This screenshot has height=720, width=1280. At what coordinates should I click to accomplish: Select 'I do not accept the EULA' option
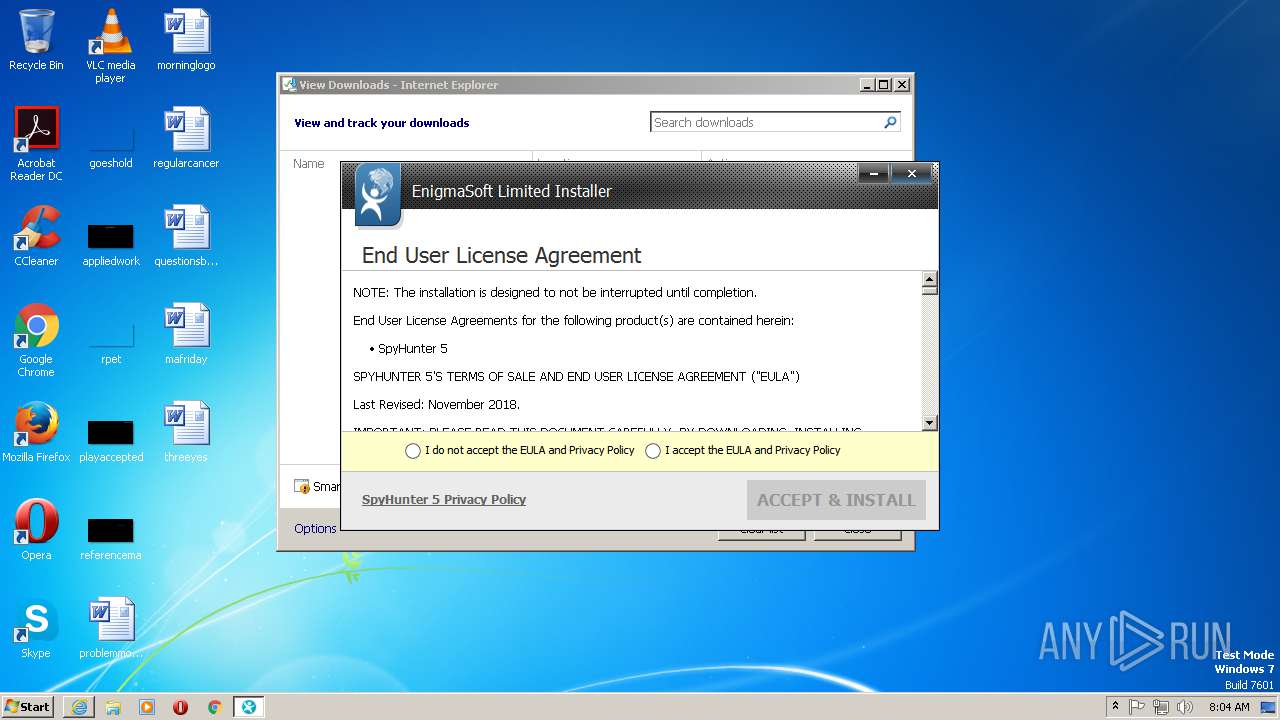(x=413, y=451)
